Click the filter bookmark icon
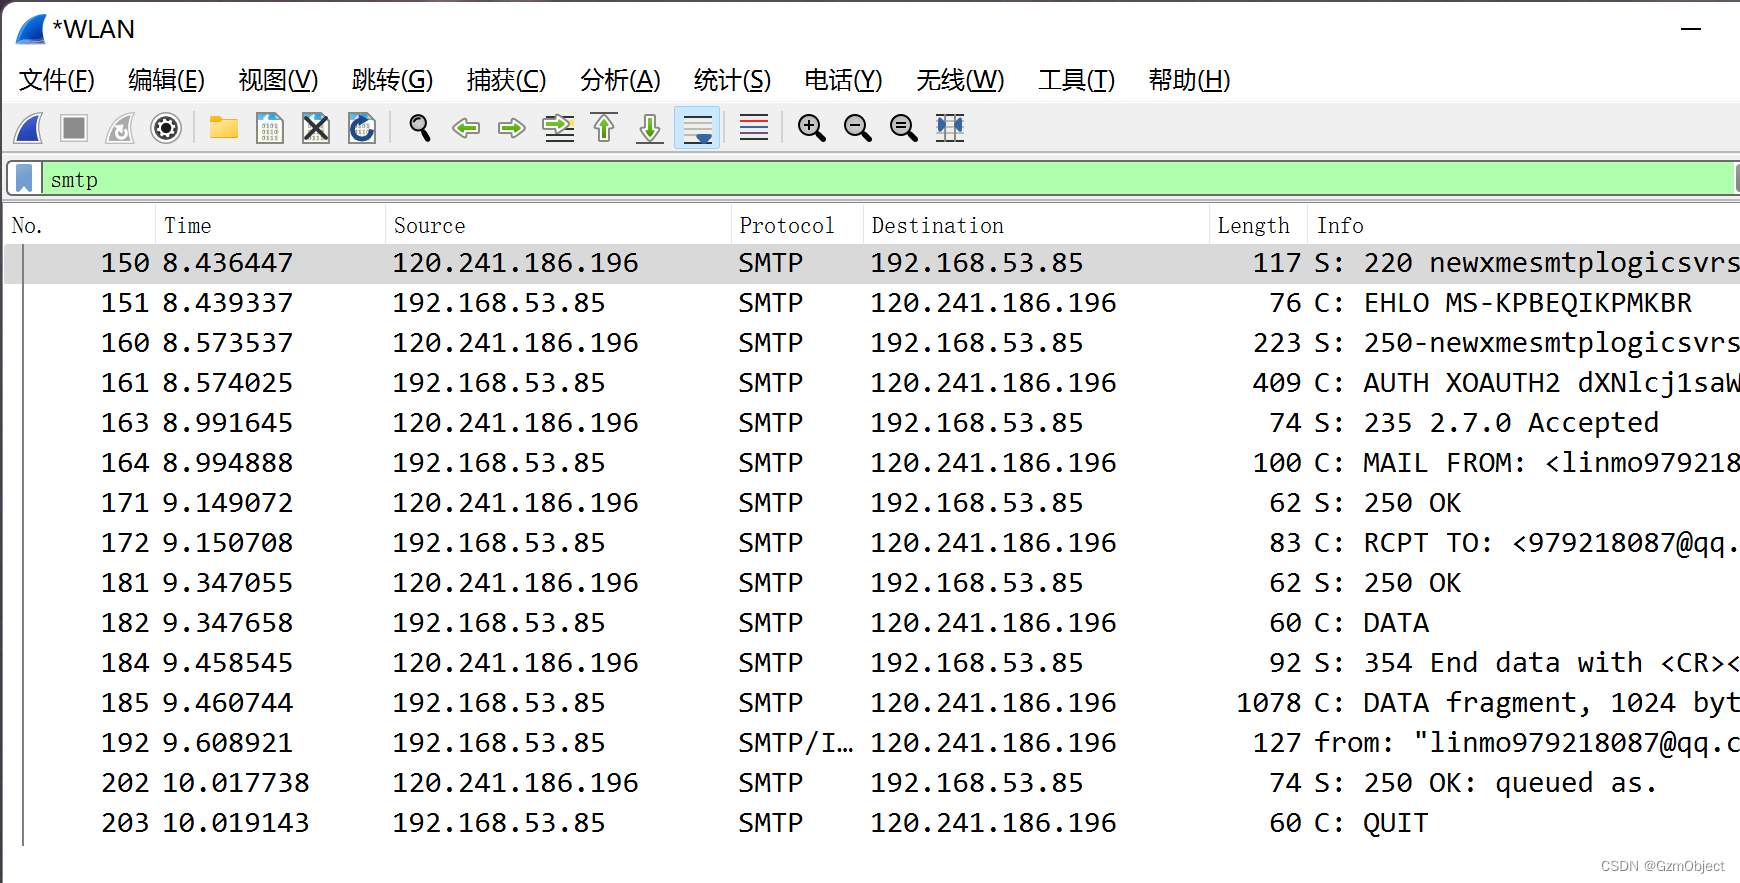The height and width of the screenshot is (883, 1740). [x=24, y=179]
